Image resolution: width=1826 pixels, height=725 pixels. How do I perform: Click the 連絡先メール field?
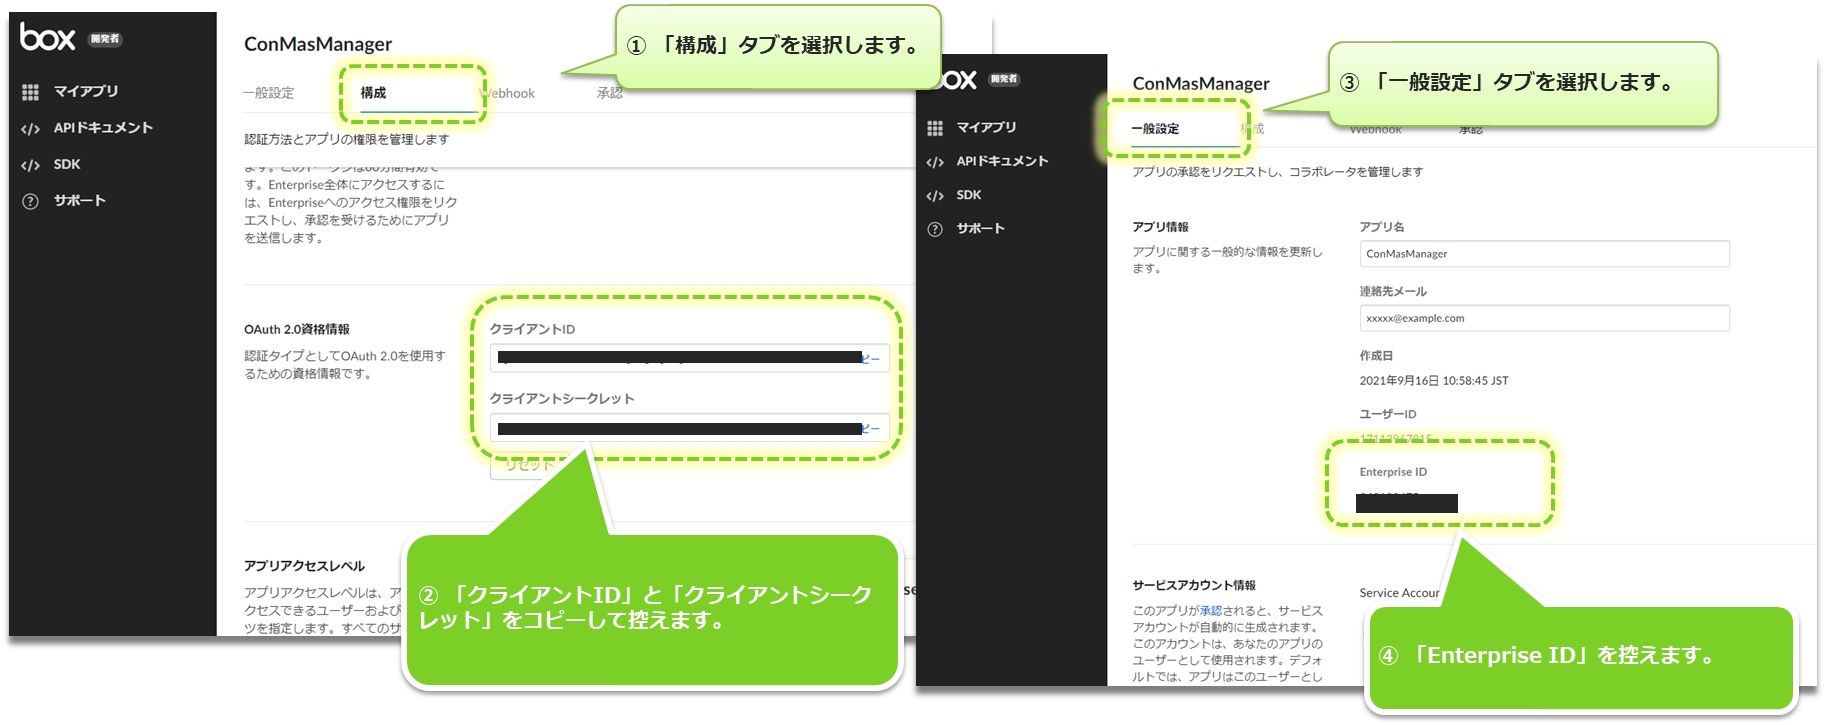click(x=1543, y=318)
